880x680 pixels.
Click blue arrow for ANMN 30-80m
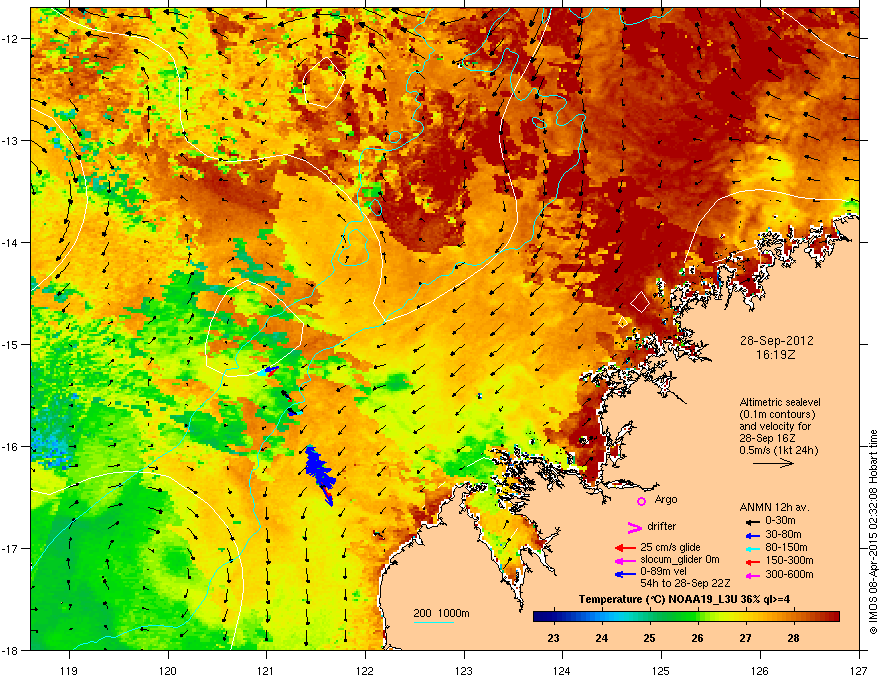(x=751, y=535)
